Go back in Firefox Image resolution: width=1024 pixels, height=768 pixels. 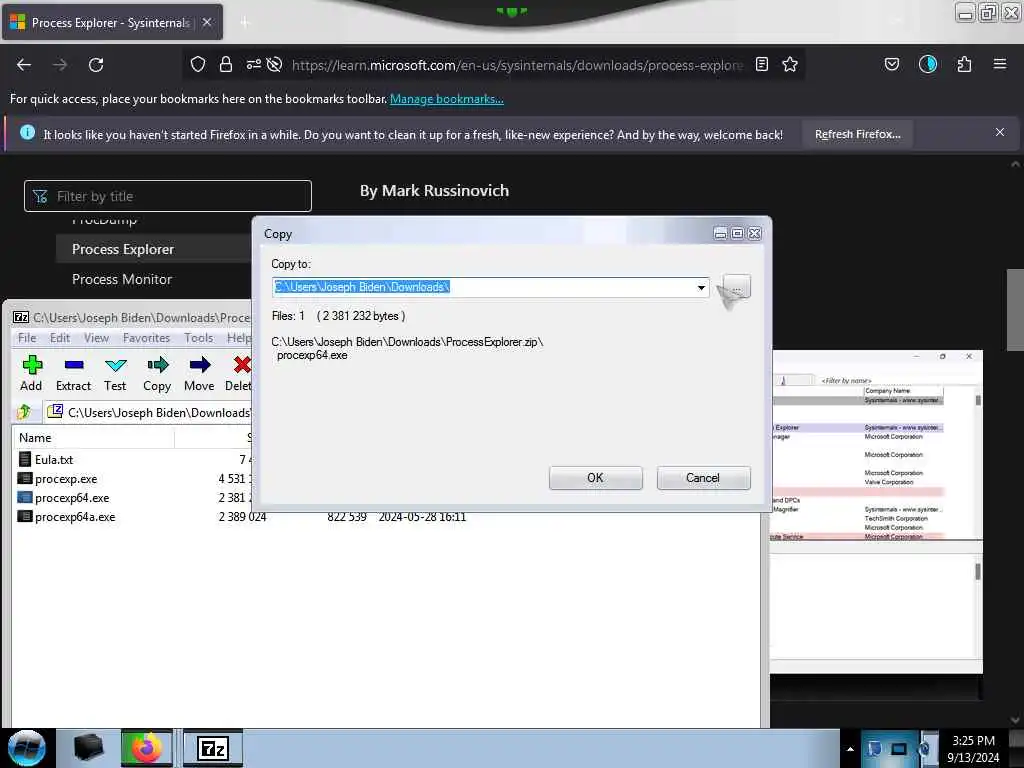click(24, 65)
